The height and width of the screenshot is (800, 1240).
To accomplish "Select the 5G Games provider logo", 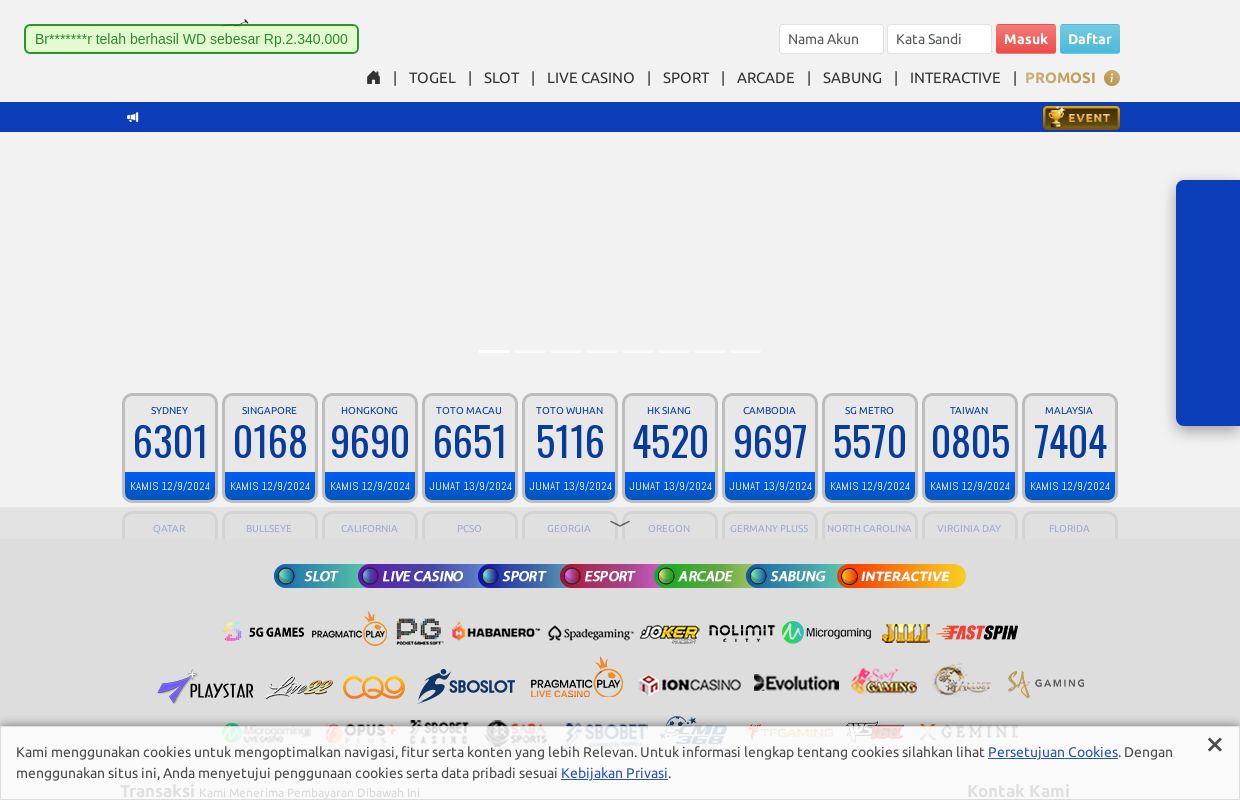I will (x=263, y=632).
